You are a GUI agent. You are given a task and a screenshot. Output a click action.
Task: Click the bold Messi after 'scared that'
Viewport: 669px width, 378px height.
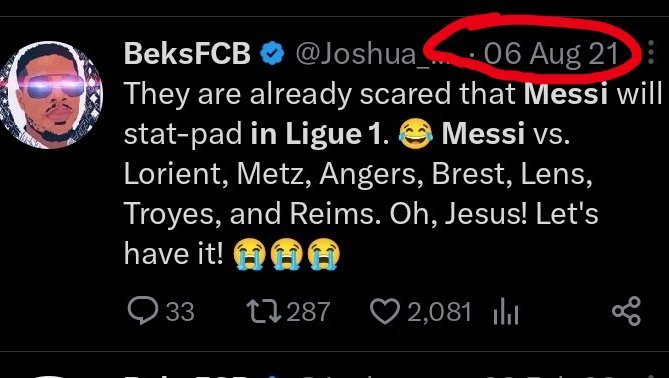(566, 93)
